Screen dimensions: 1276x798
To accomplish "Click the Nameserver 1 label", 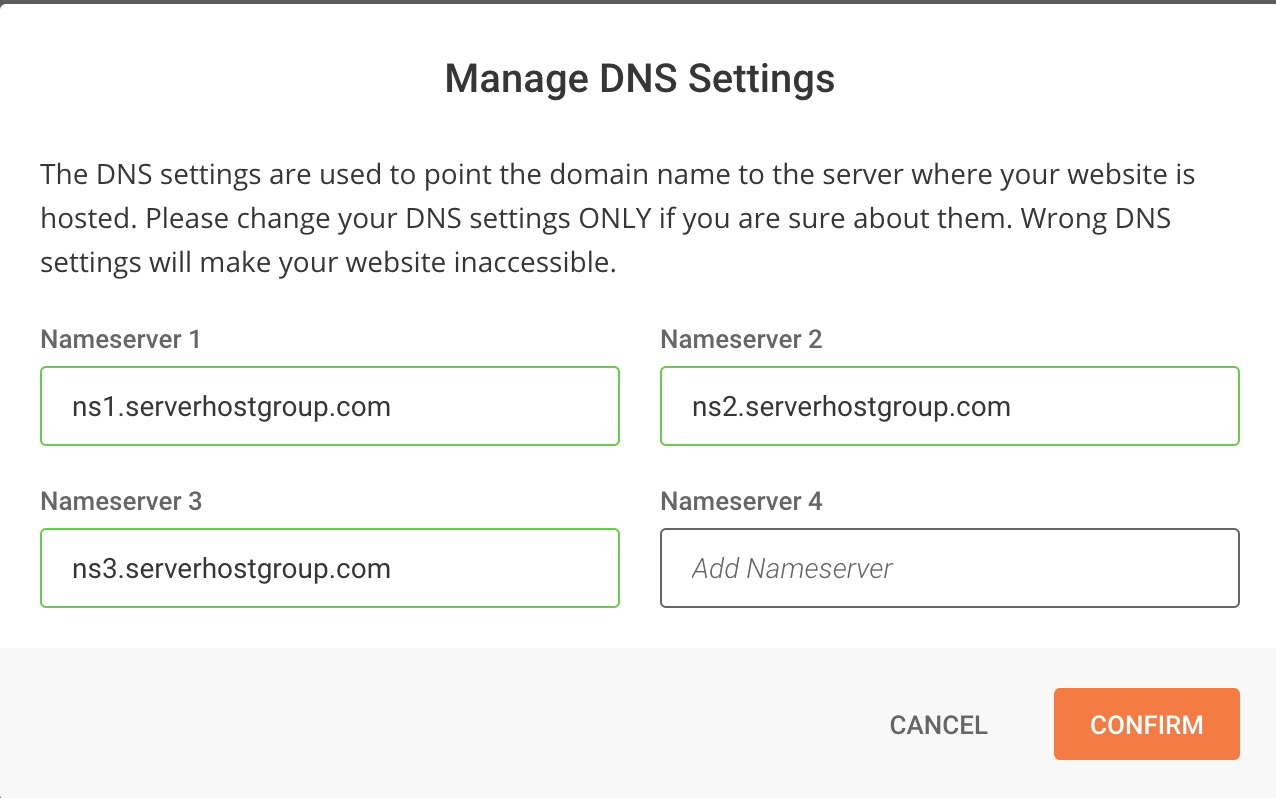I will [120, 339].
